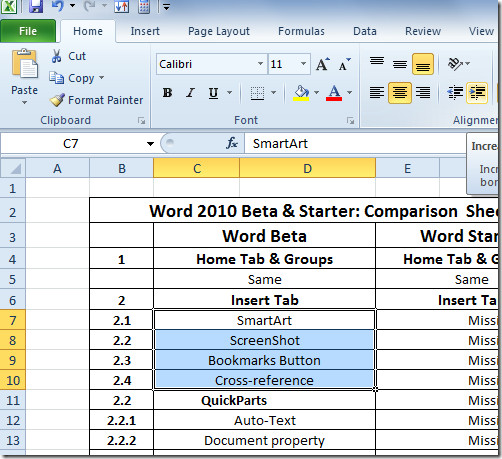The width and height of the screenshot is (502, 459).
Task: Toggle Align Text Left
Action: click(377, 93)
